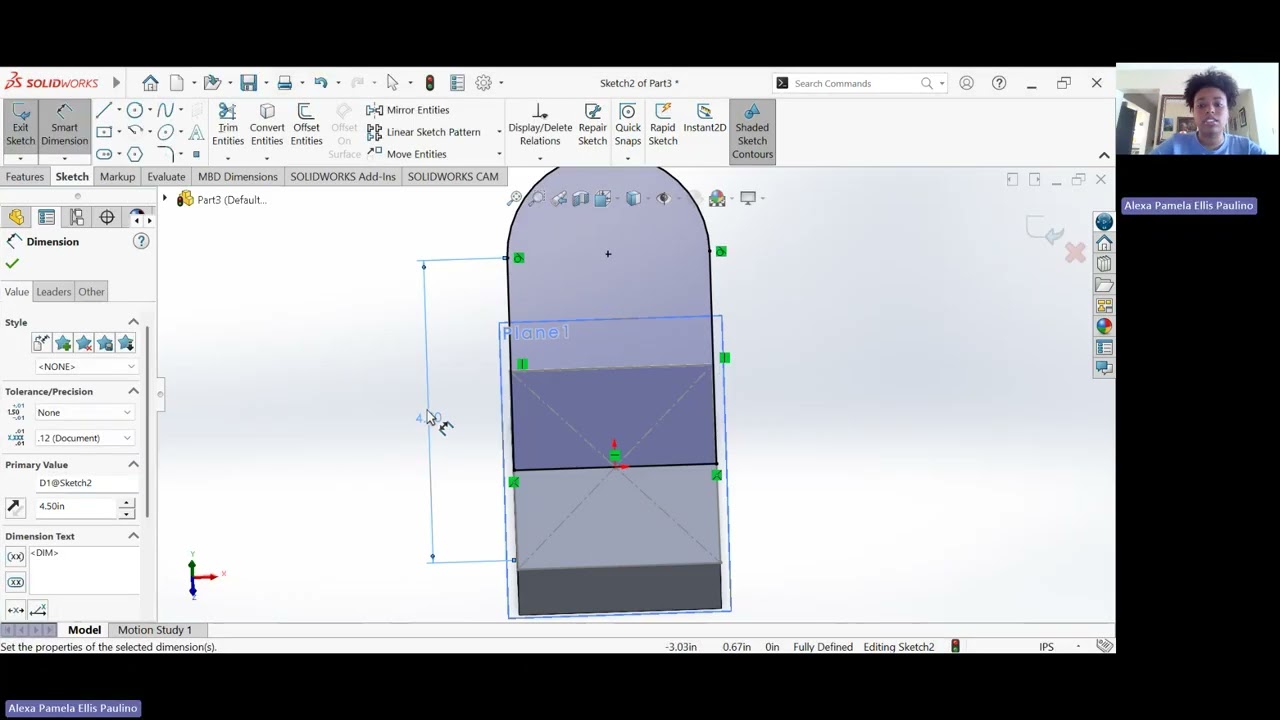
Task: Click the Zoom to Fit view icon
Action: coord(514,199)
